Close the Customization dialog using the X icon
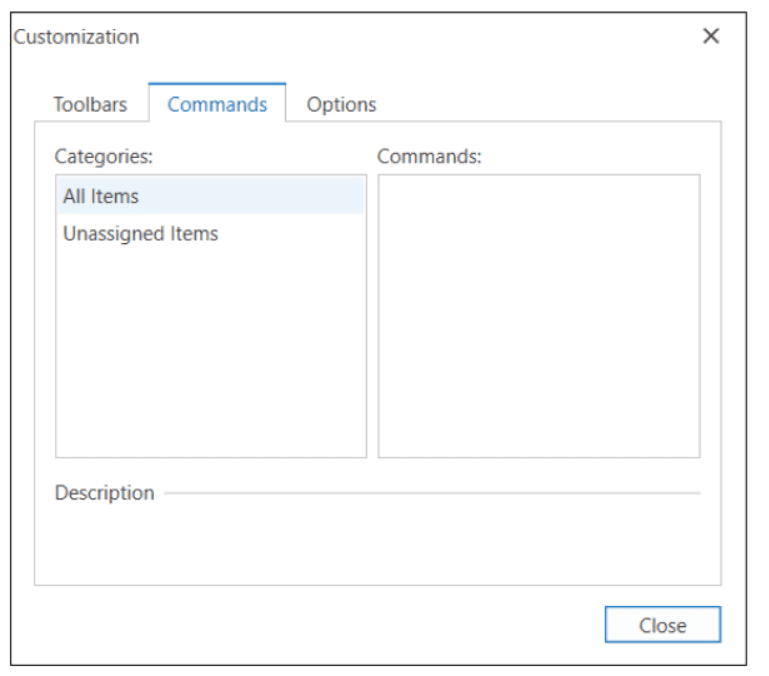This screenshot has height=676, width=769. coord(711,37)
